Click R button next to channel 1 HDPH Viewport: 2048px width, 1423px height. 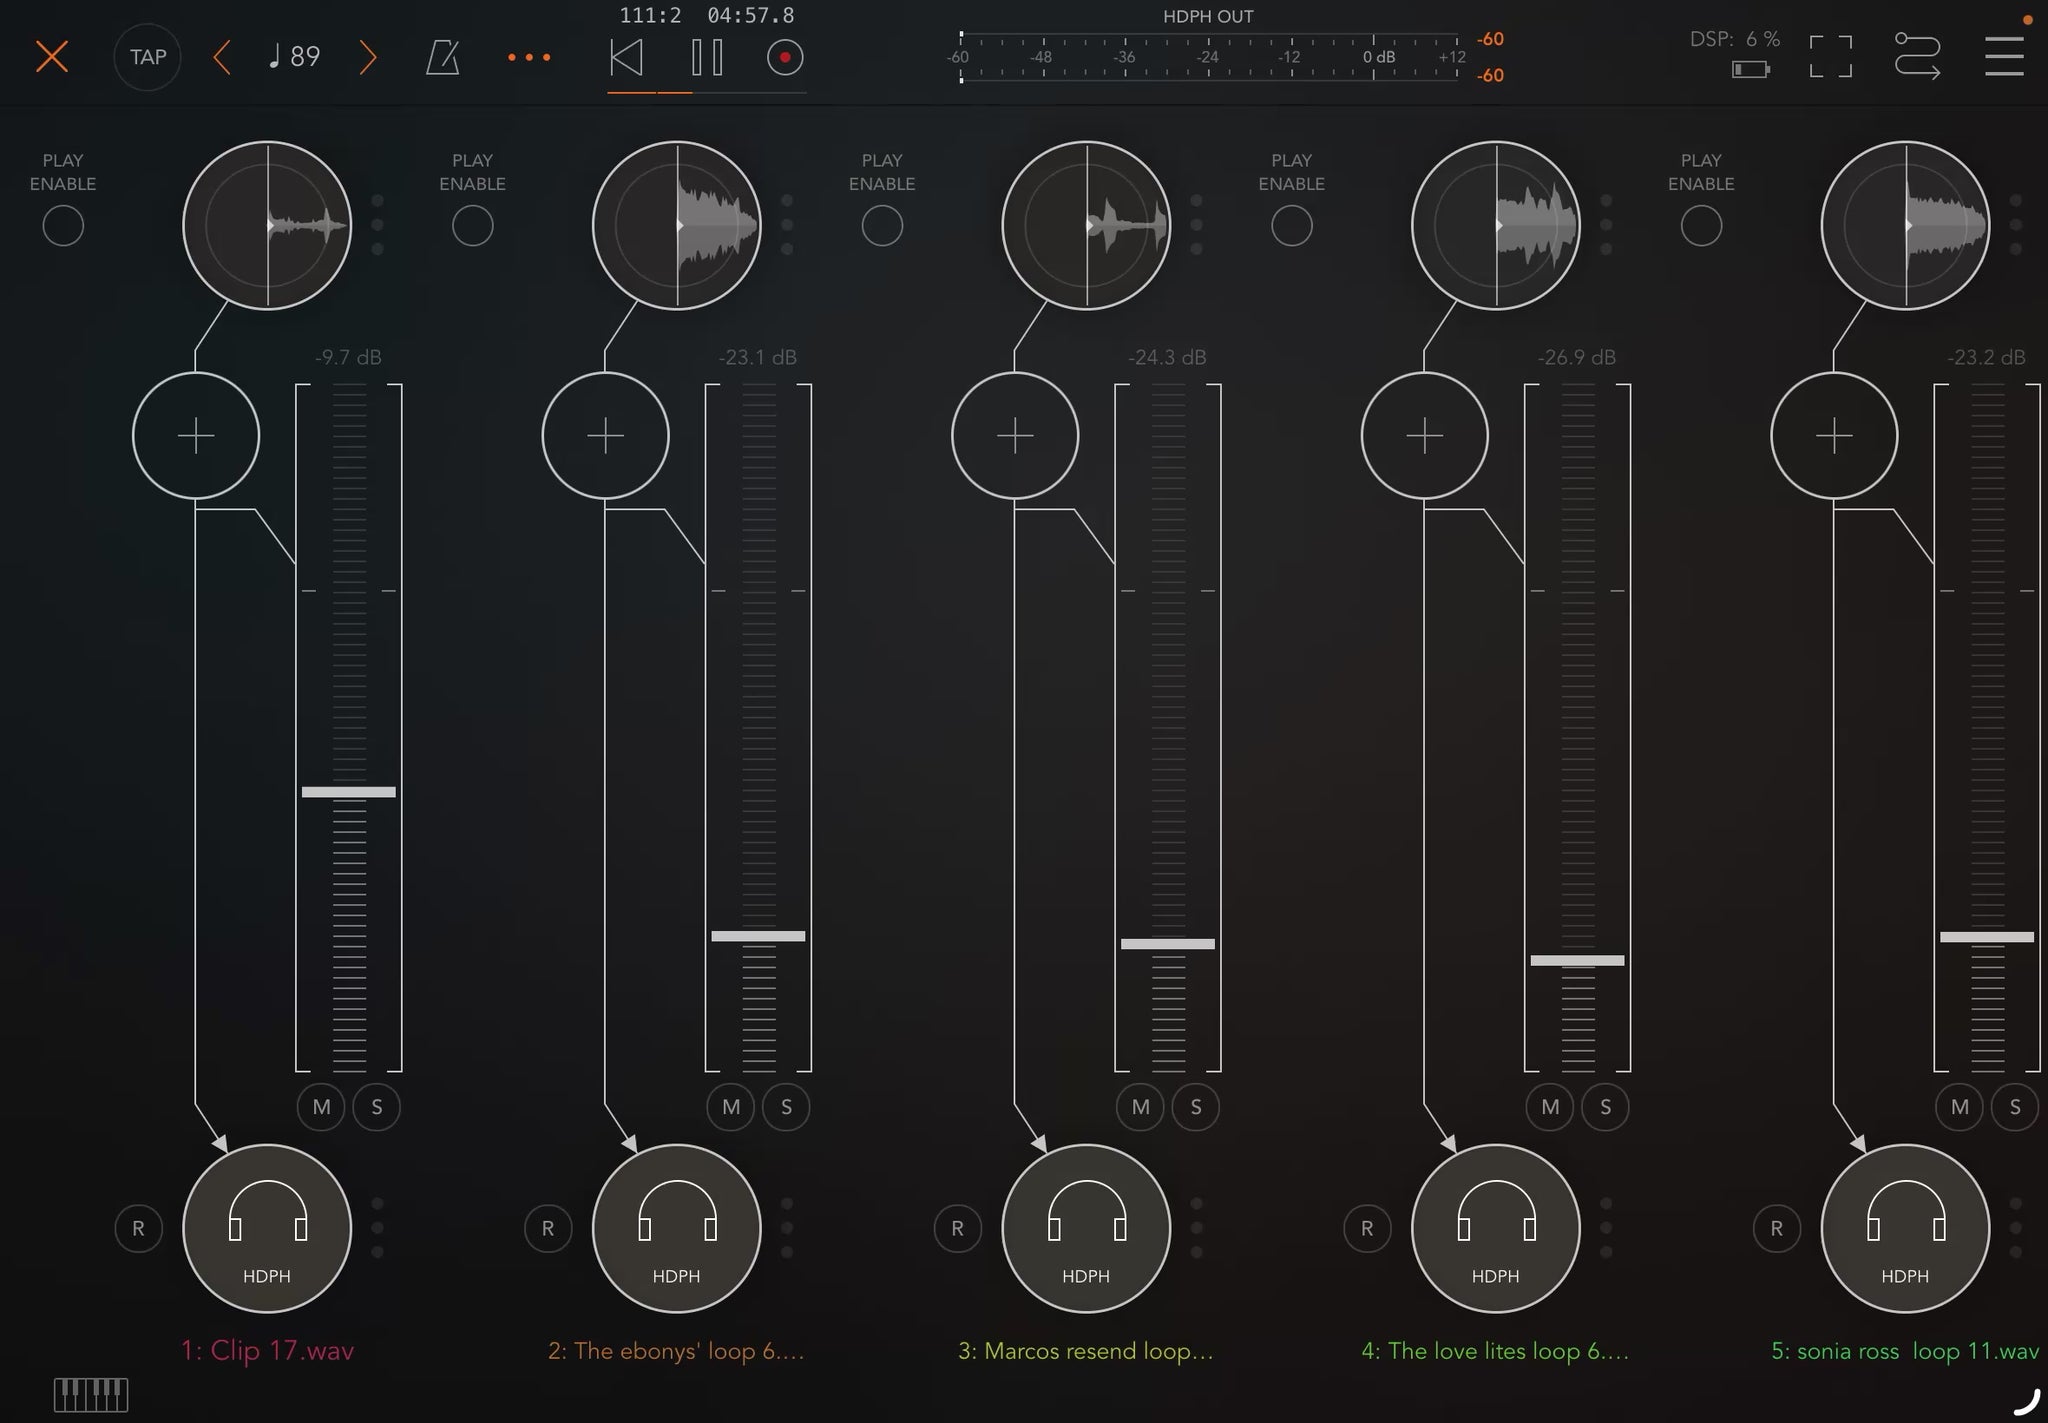(138, 1228)
